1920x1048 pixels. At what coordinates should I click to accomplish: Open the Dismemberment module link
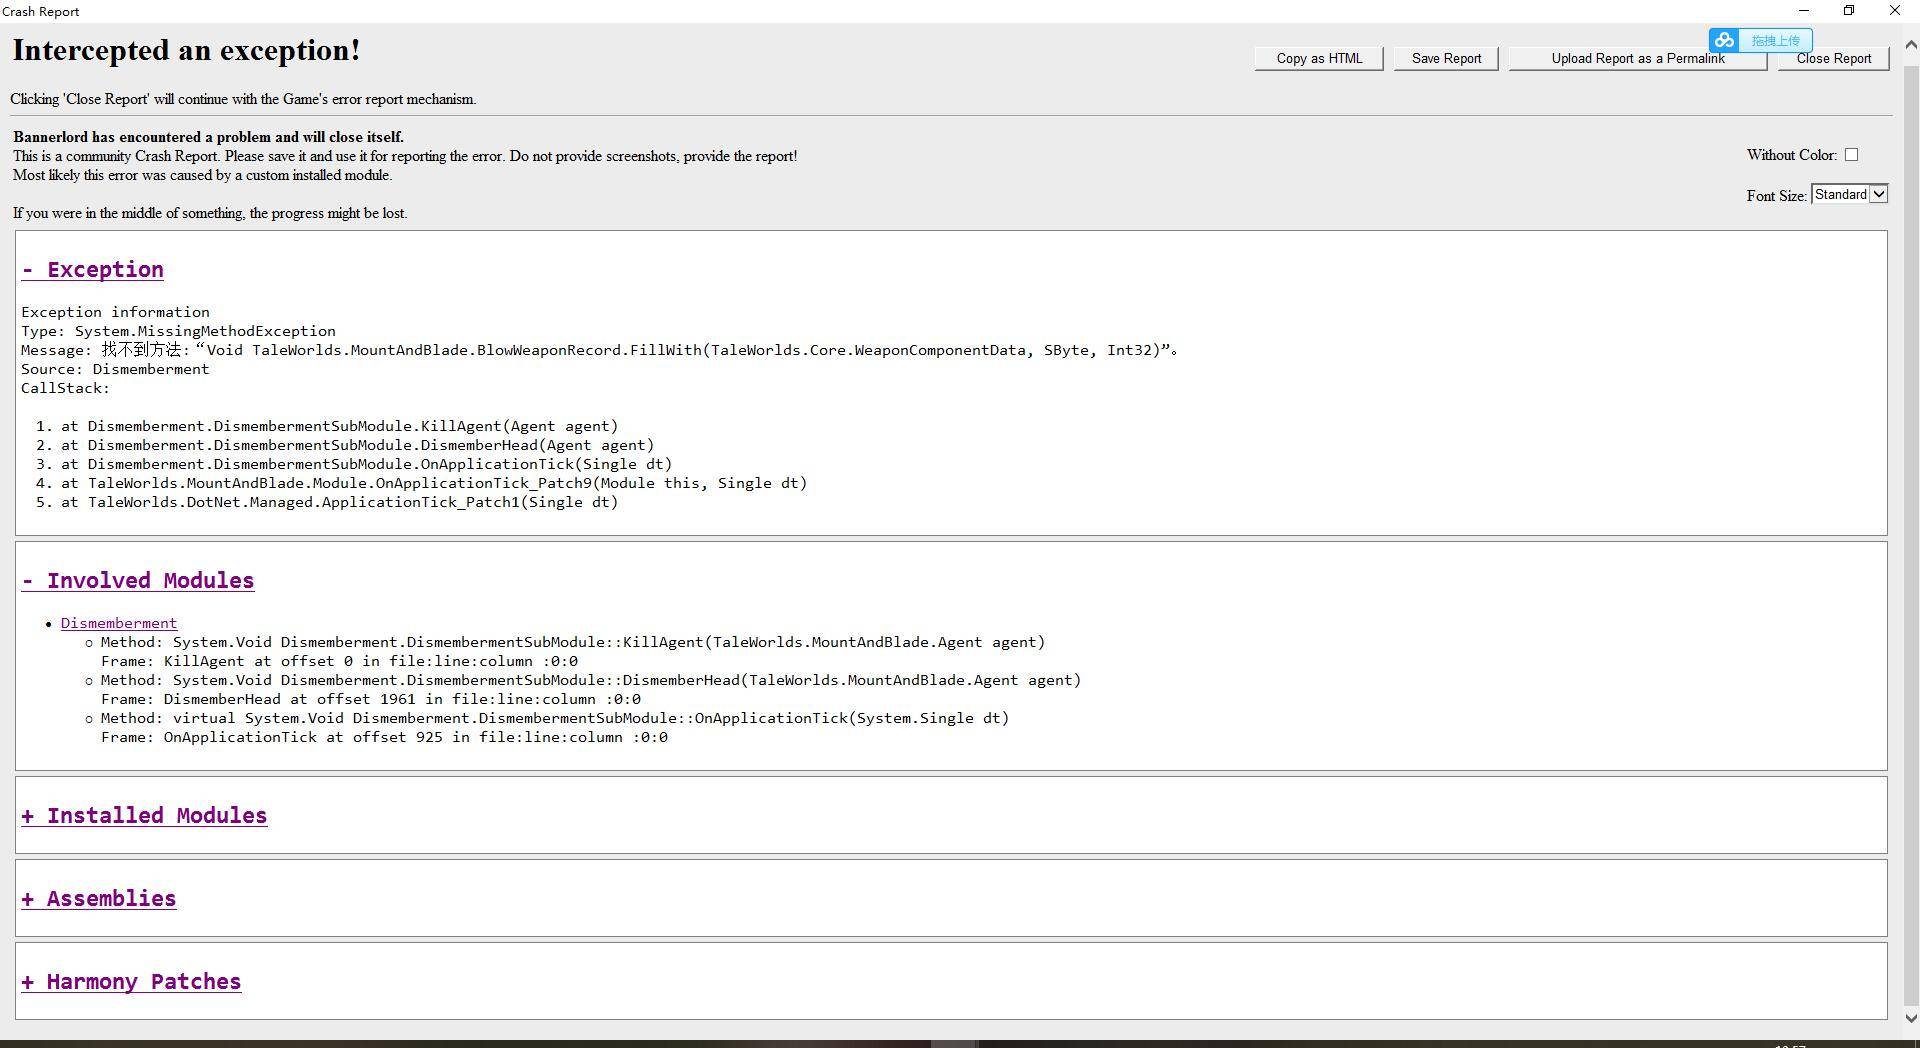(119, 624)
